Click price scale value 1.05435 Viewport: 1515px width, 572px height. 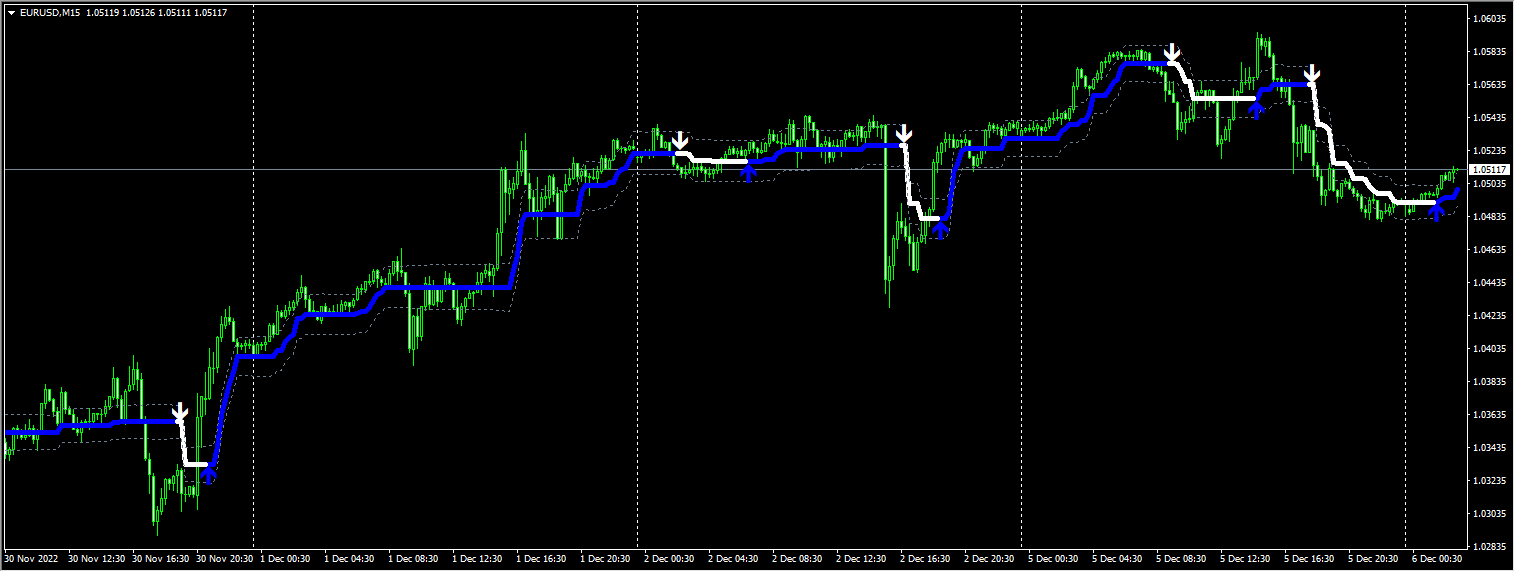pos(1489,118)
